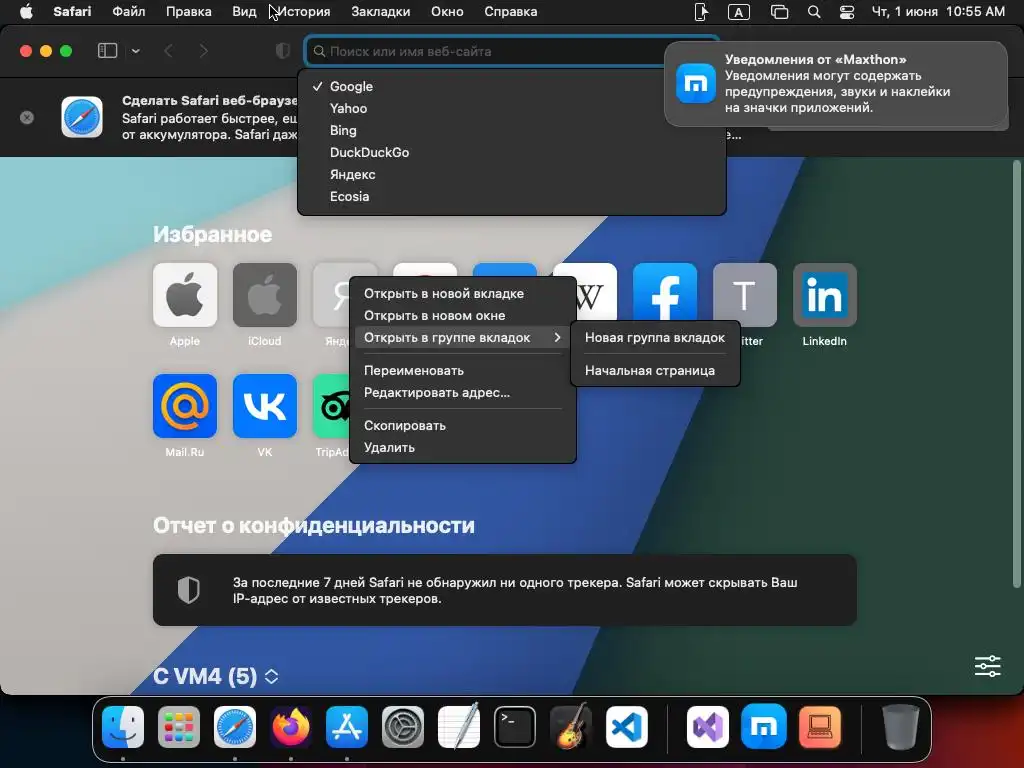The image size is (1024, 768).
Task: Open the Facebook favorite tile
Action: (665, 291)
